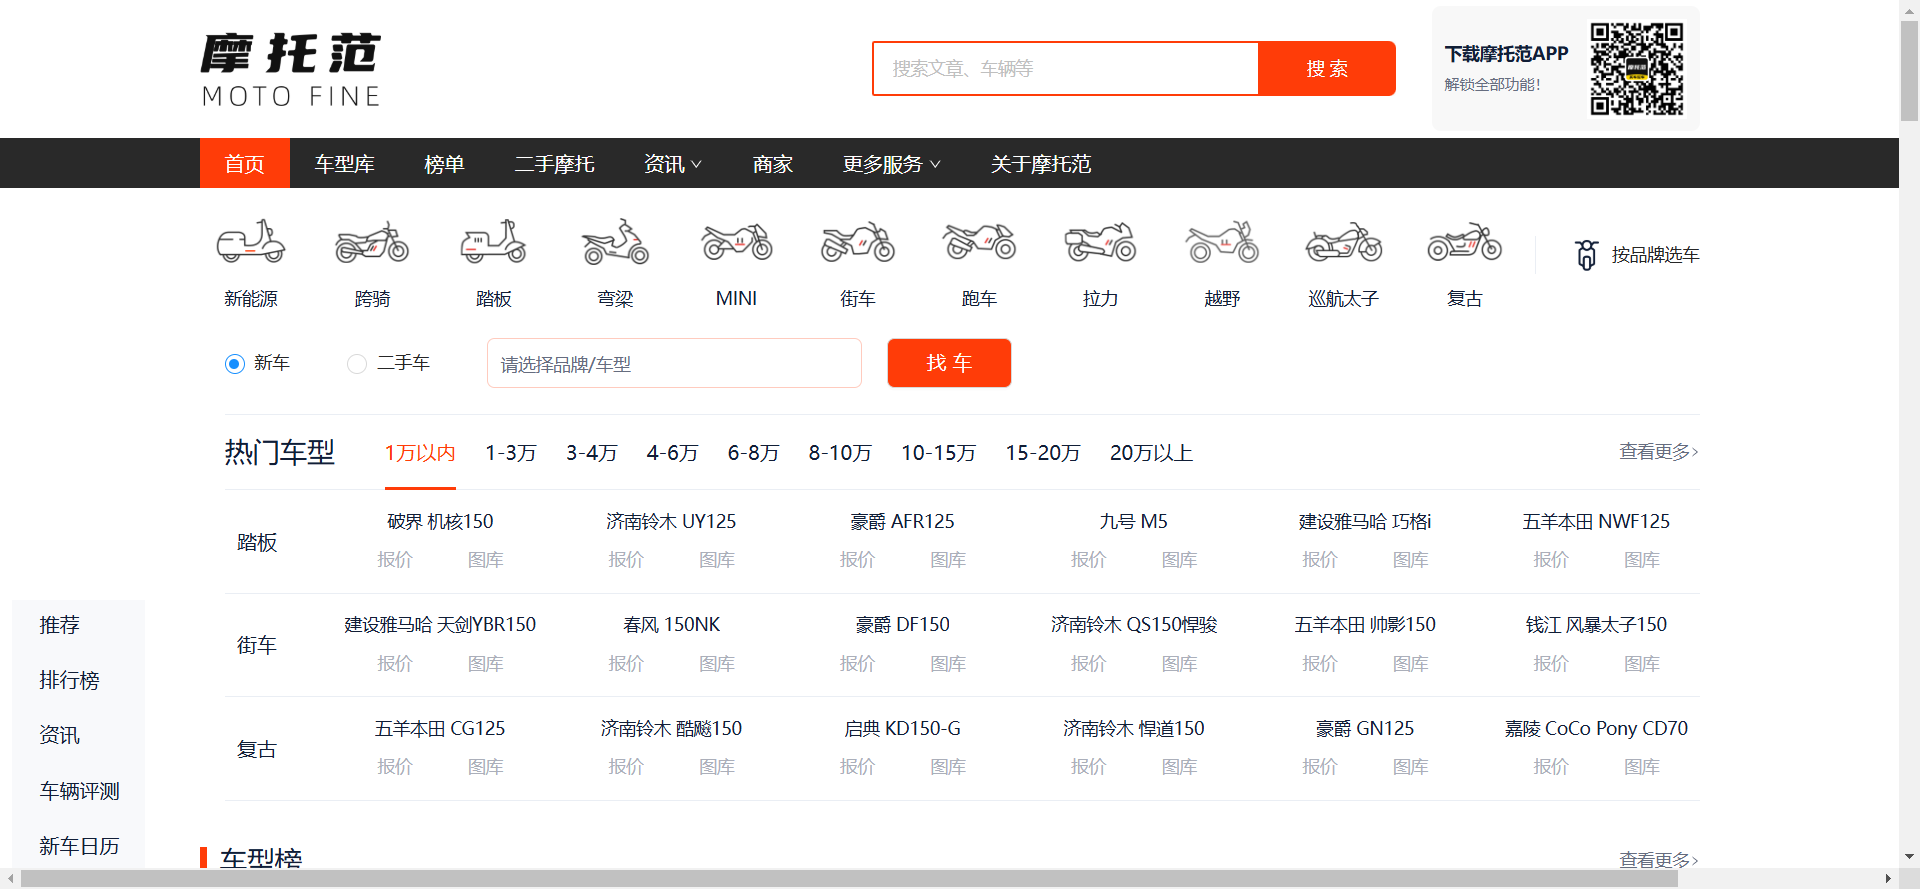Jump to 排行榜 in the side menu
The width and height of the screenshot is (1920, 889).
click(x=69, y=681)
